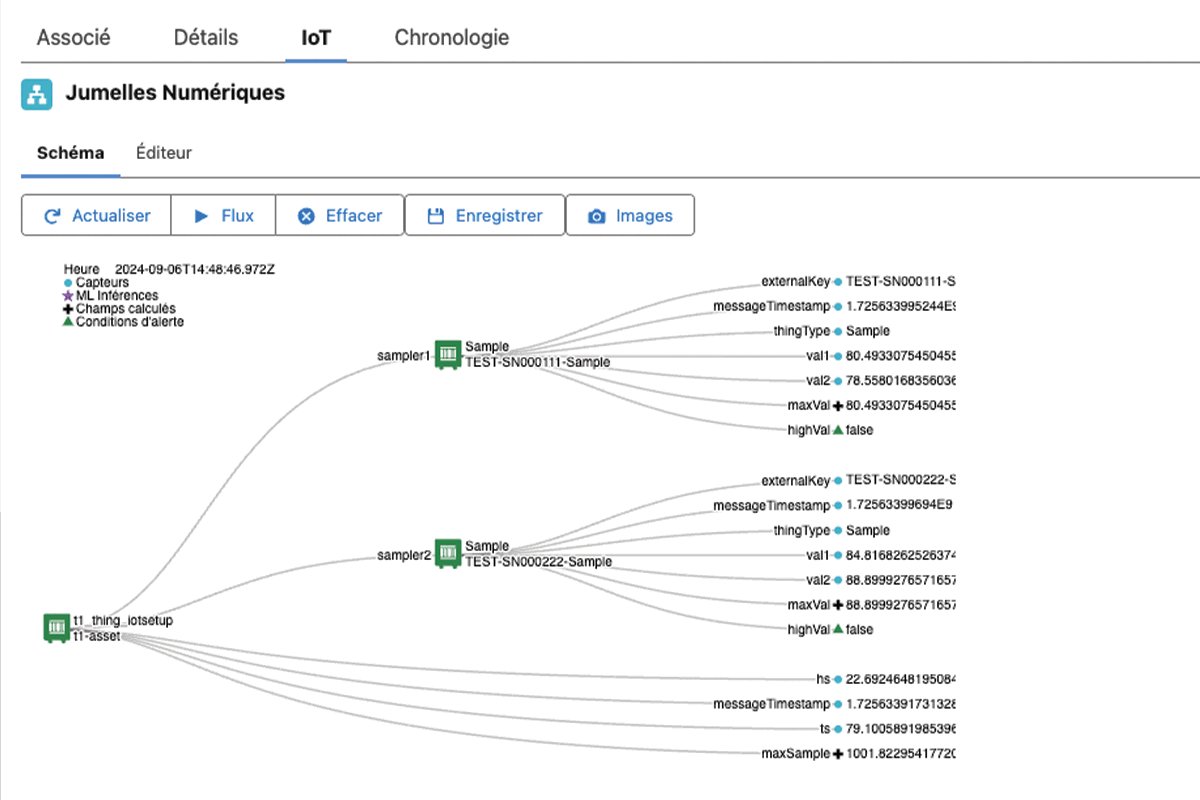Click sampler2 highVal alert triangle
Screen dimensions: 1200x800
click(x=838, y=629)
